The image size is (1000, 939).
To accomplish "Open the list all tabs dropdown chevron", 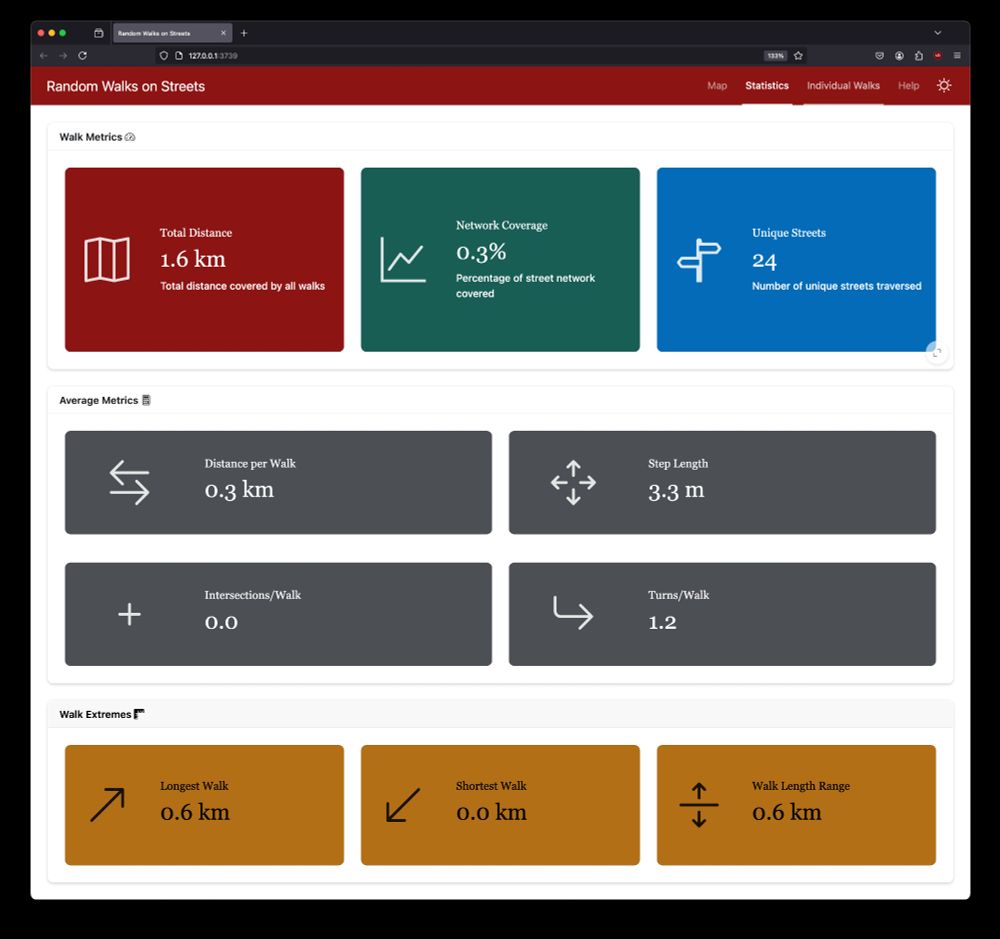I will (938, 33).
